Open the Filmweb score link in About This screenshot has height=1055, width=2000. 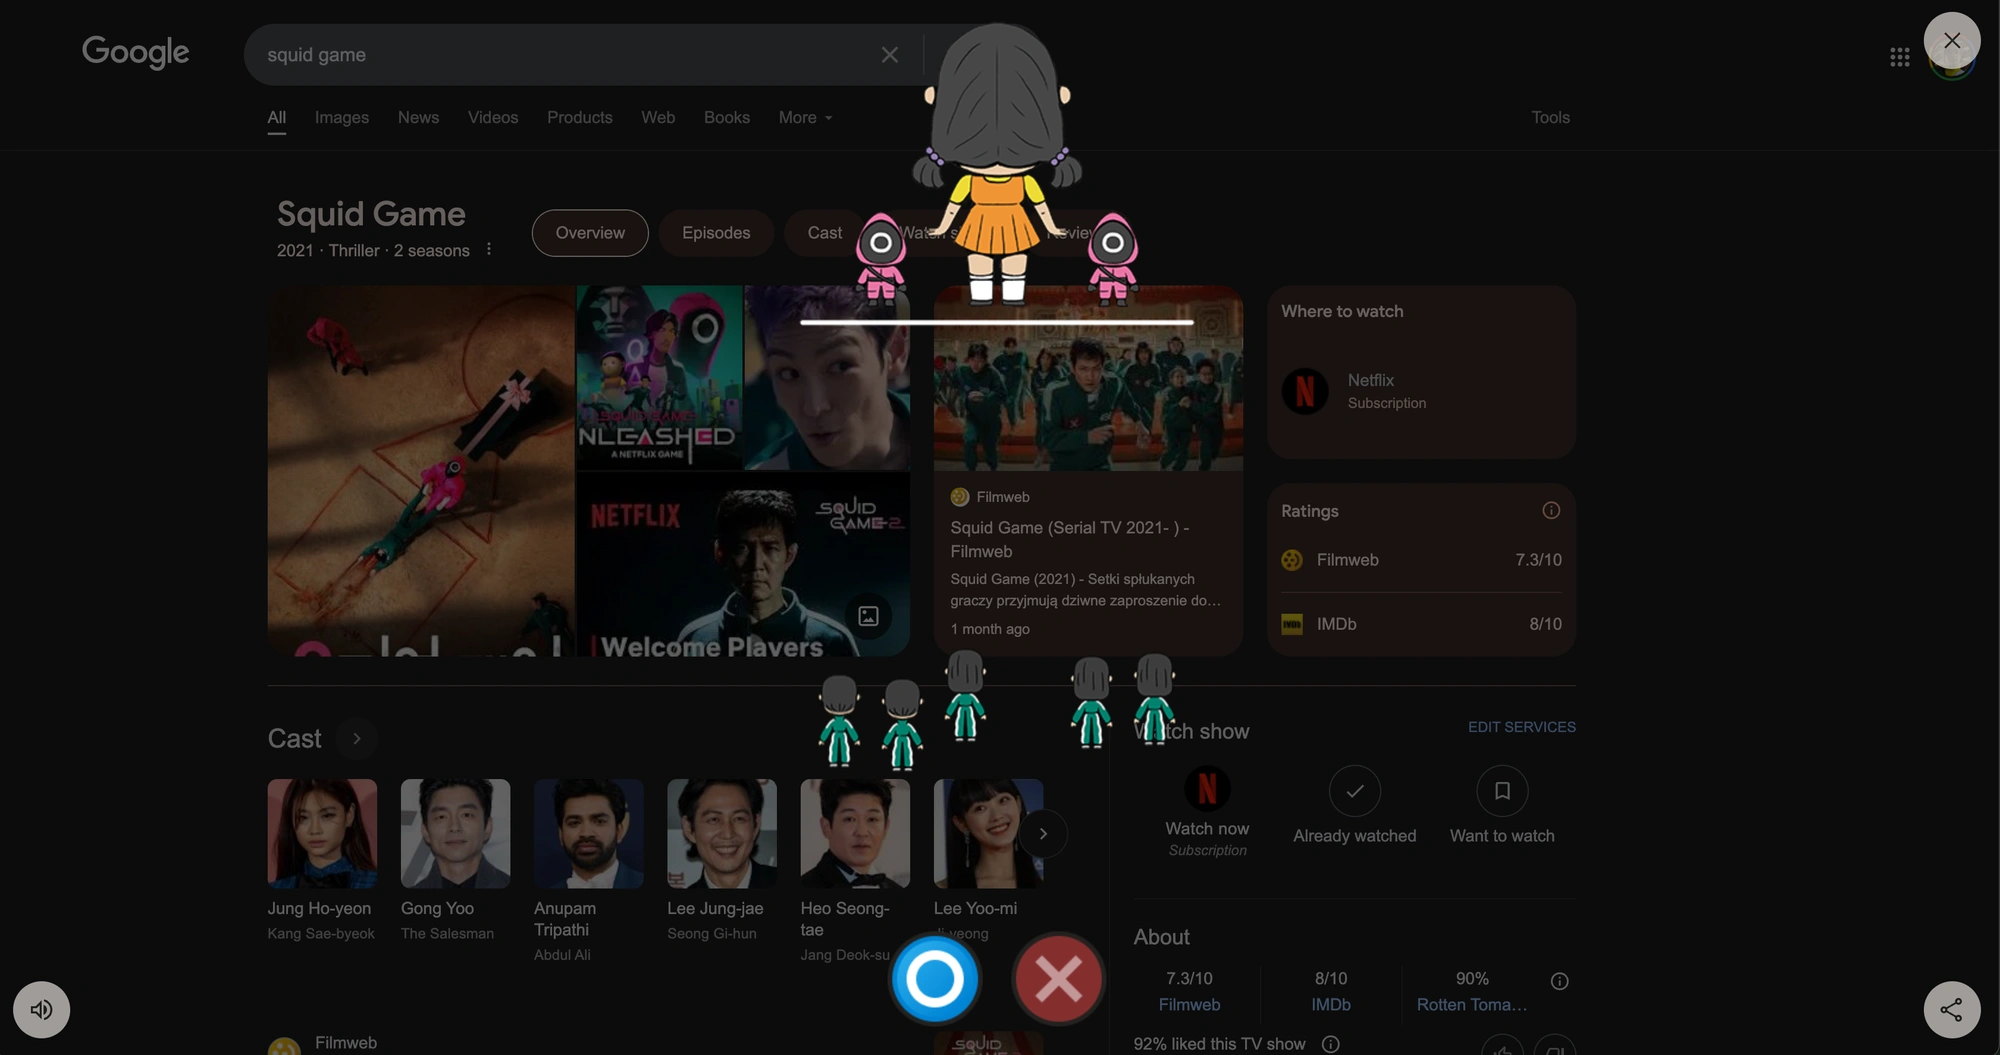(1189, 1005)
